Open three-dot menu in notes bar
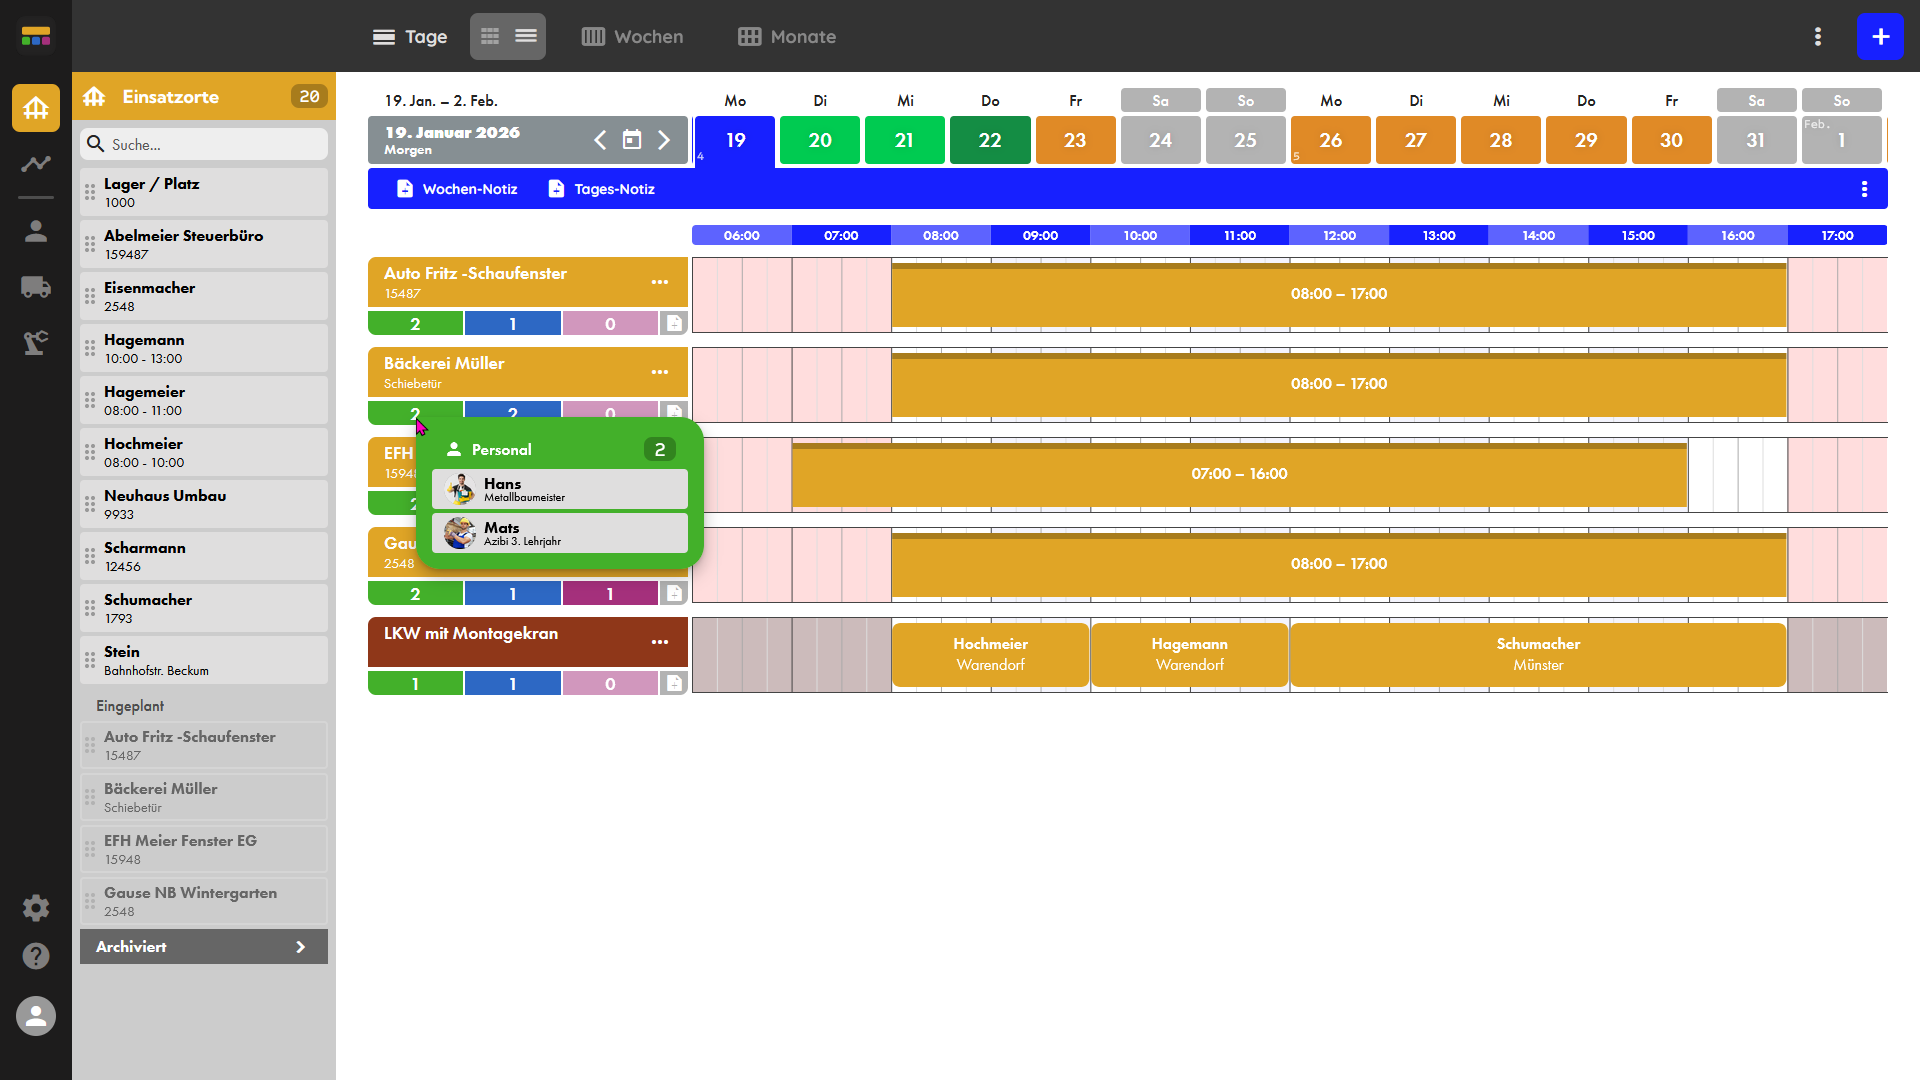 [x=1864, y=189]
